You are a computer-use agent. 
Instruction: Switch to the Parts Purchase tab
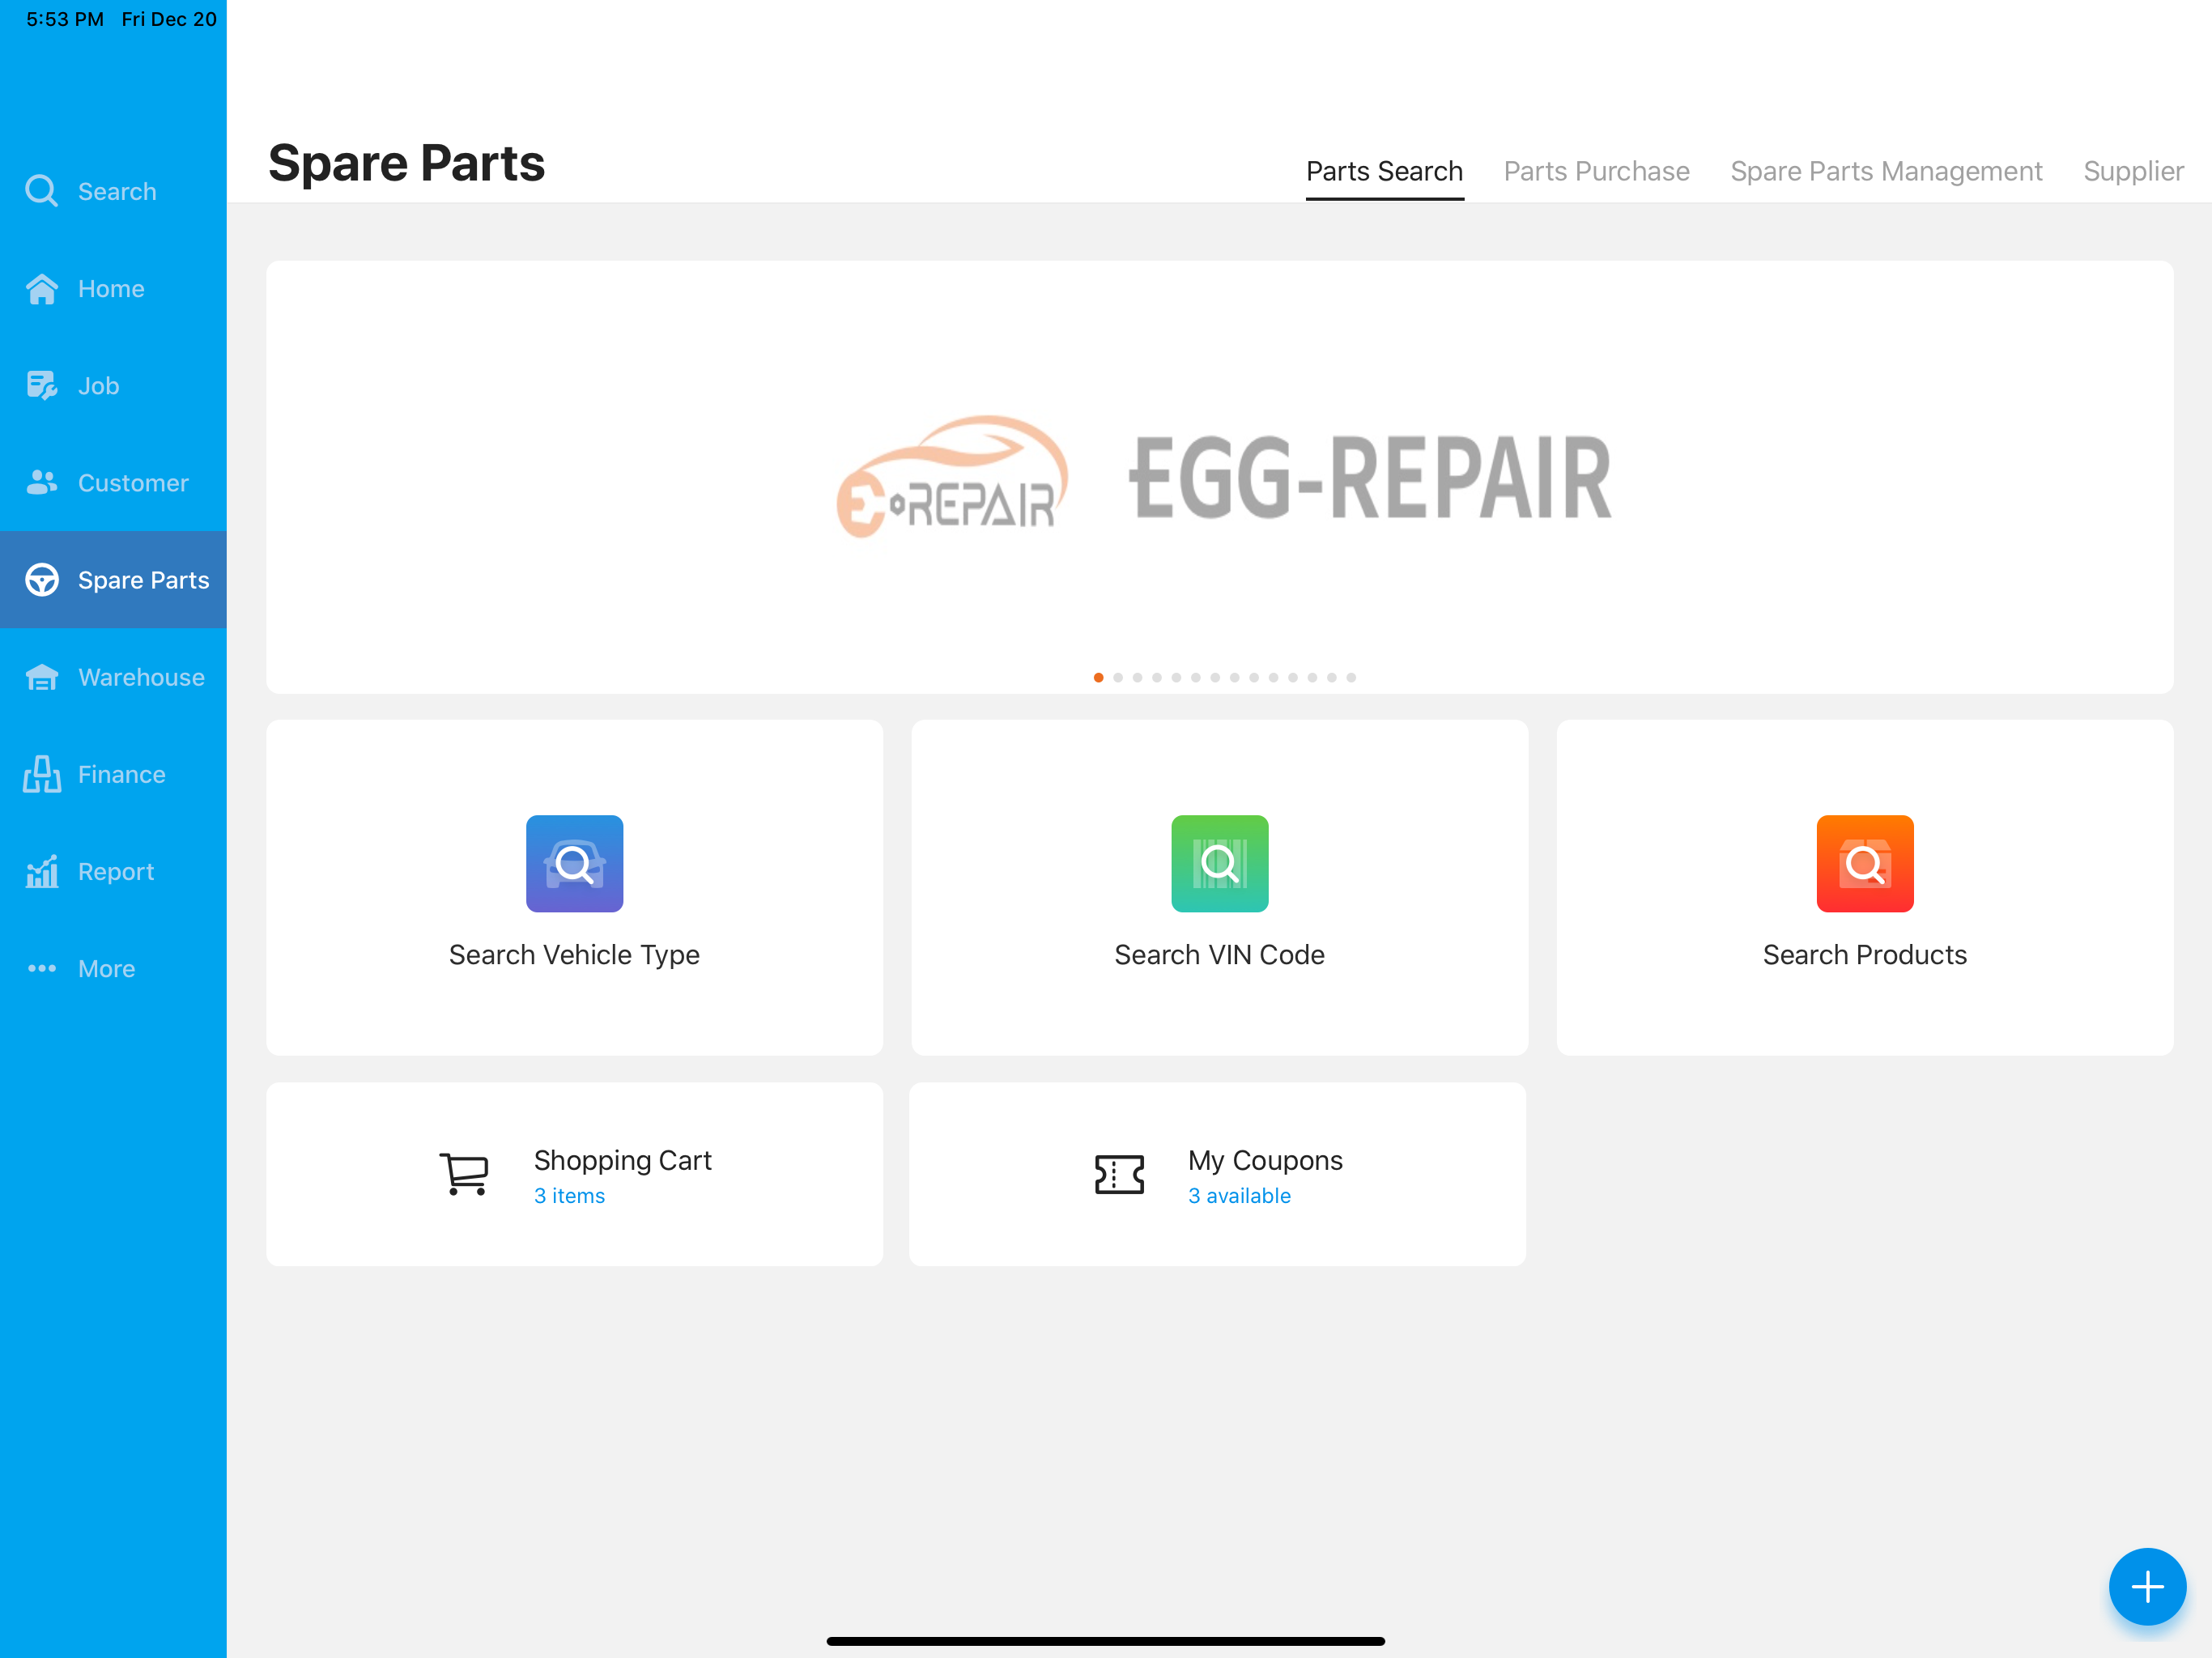coord(1596,172)
